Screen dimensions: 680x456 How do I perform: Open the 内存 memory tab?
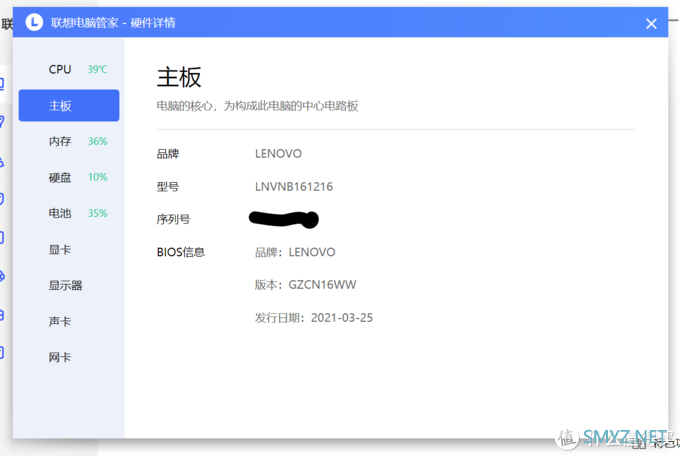coord(69,141)
